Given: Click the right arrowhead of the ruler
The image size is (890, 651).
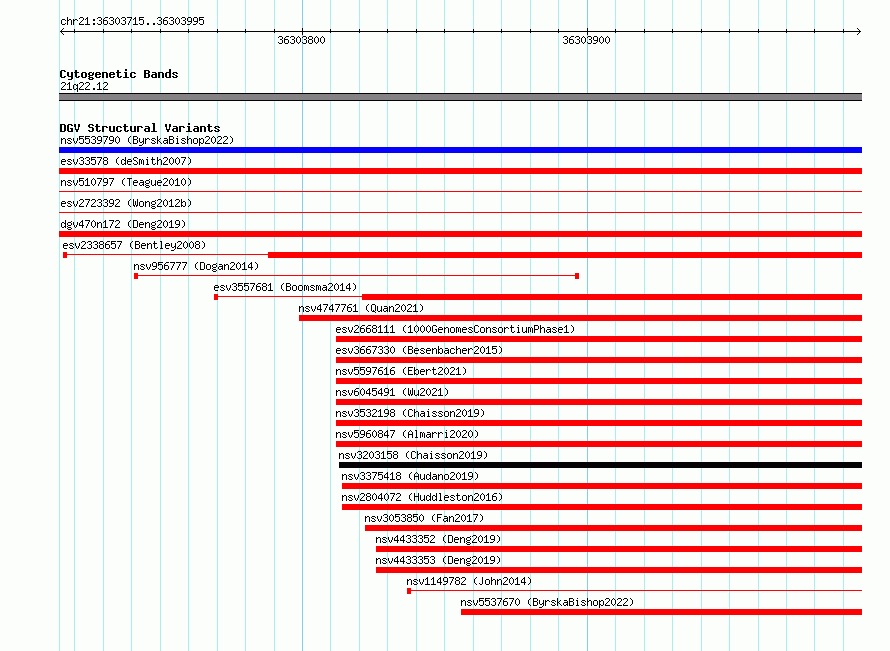Looking at the screenshot, I should (858, 32).
